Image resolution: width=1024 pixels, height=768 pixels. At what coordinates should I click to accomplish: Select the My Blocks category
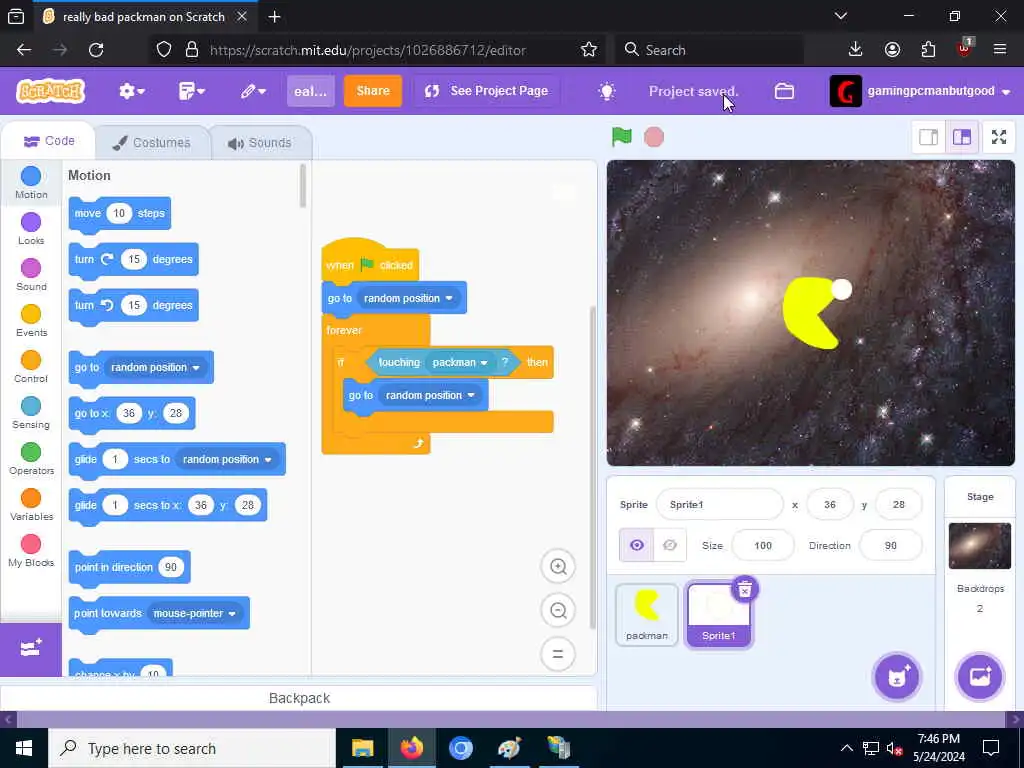31,551
